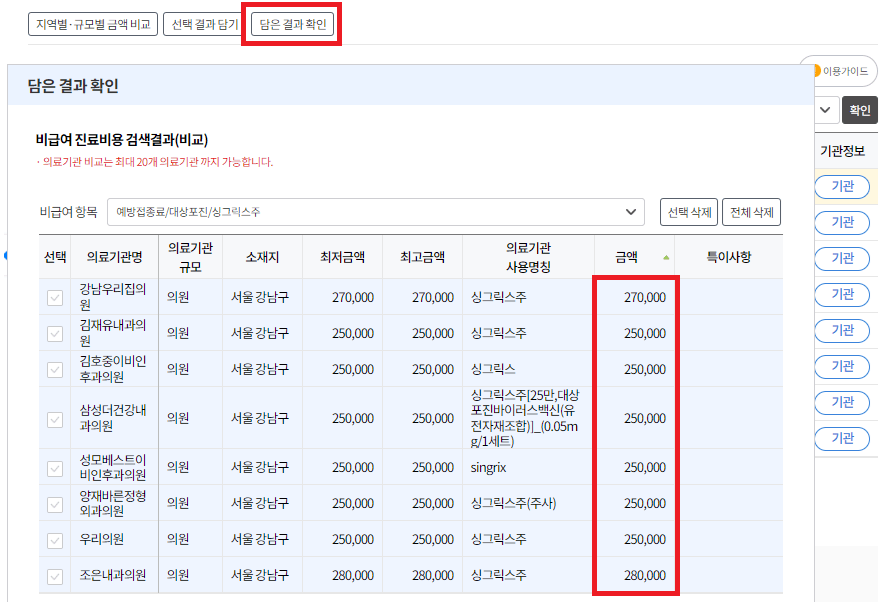Toggle checkbox for 양재바른정형외과의원 row
The image size is (891, 609).
(x=55, y=504)
